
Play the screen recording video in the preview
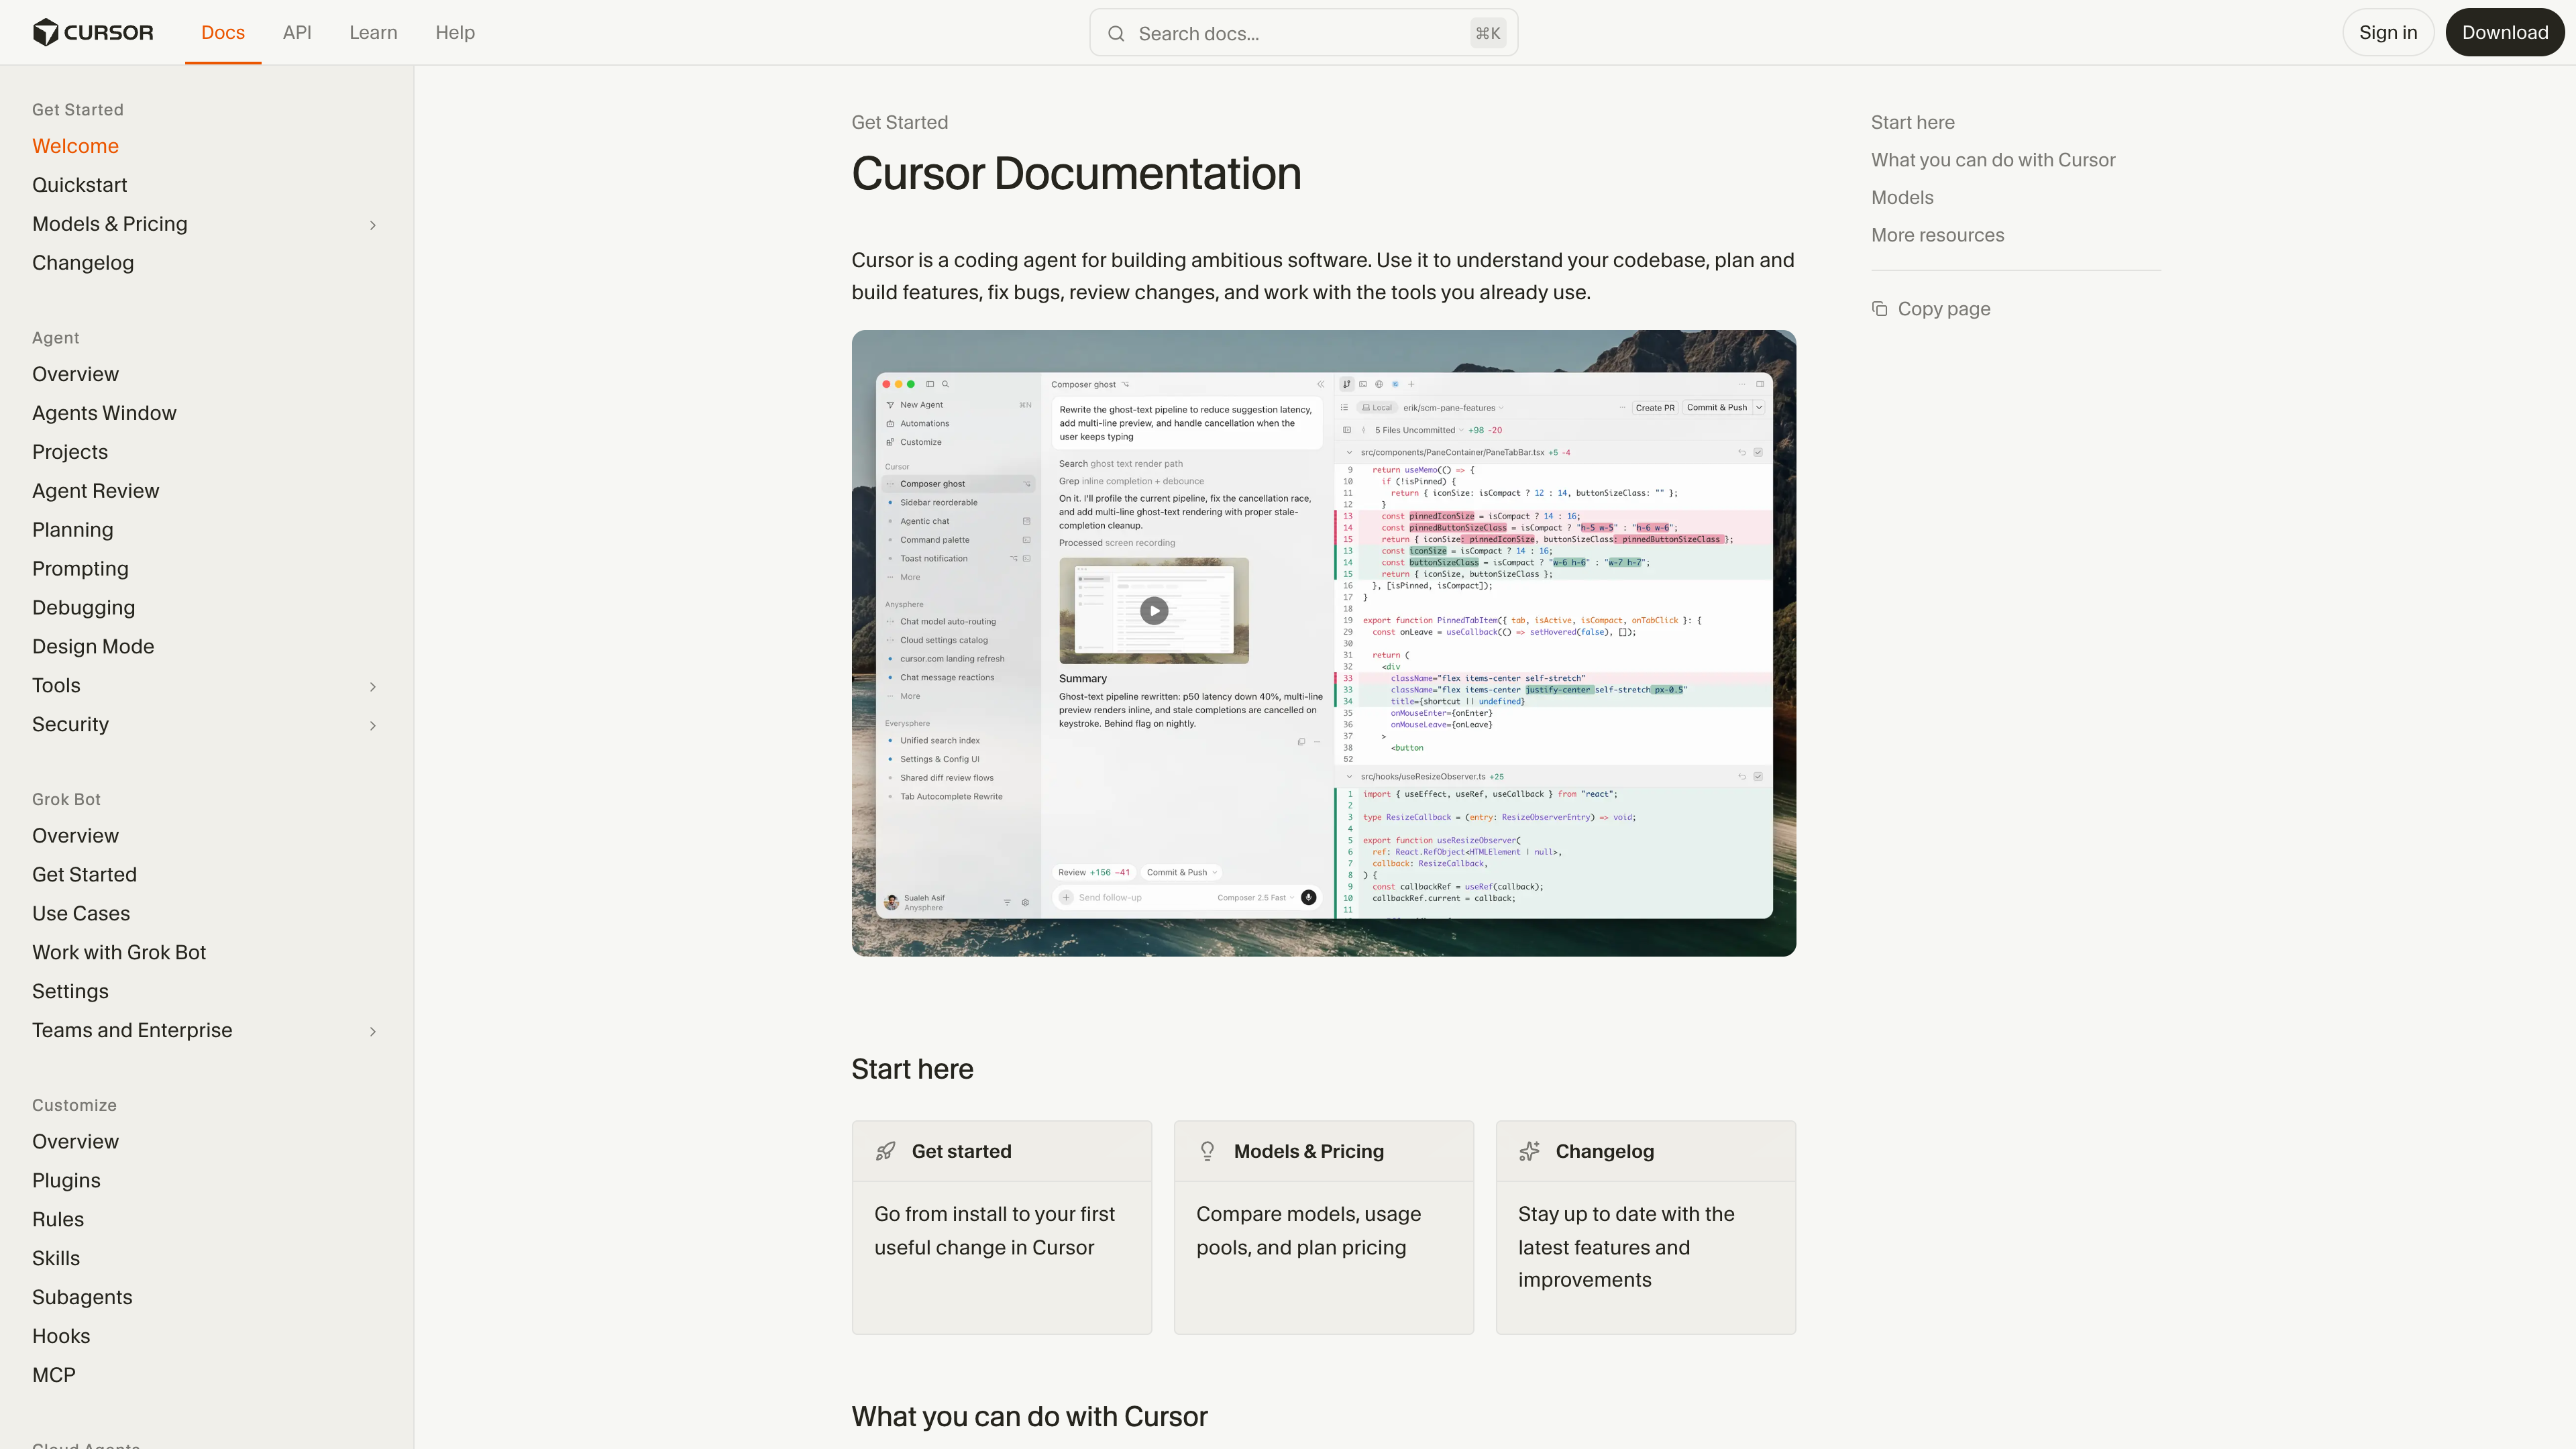point(1154,610)
